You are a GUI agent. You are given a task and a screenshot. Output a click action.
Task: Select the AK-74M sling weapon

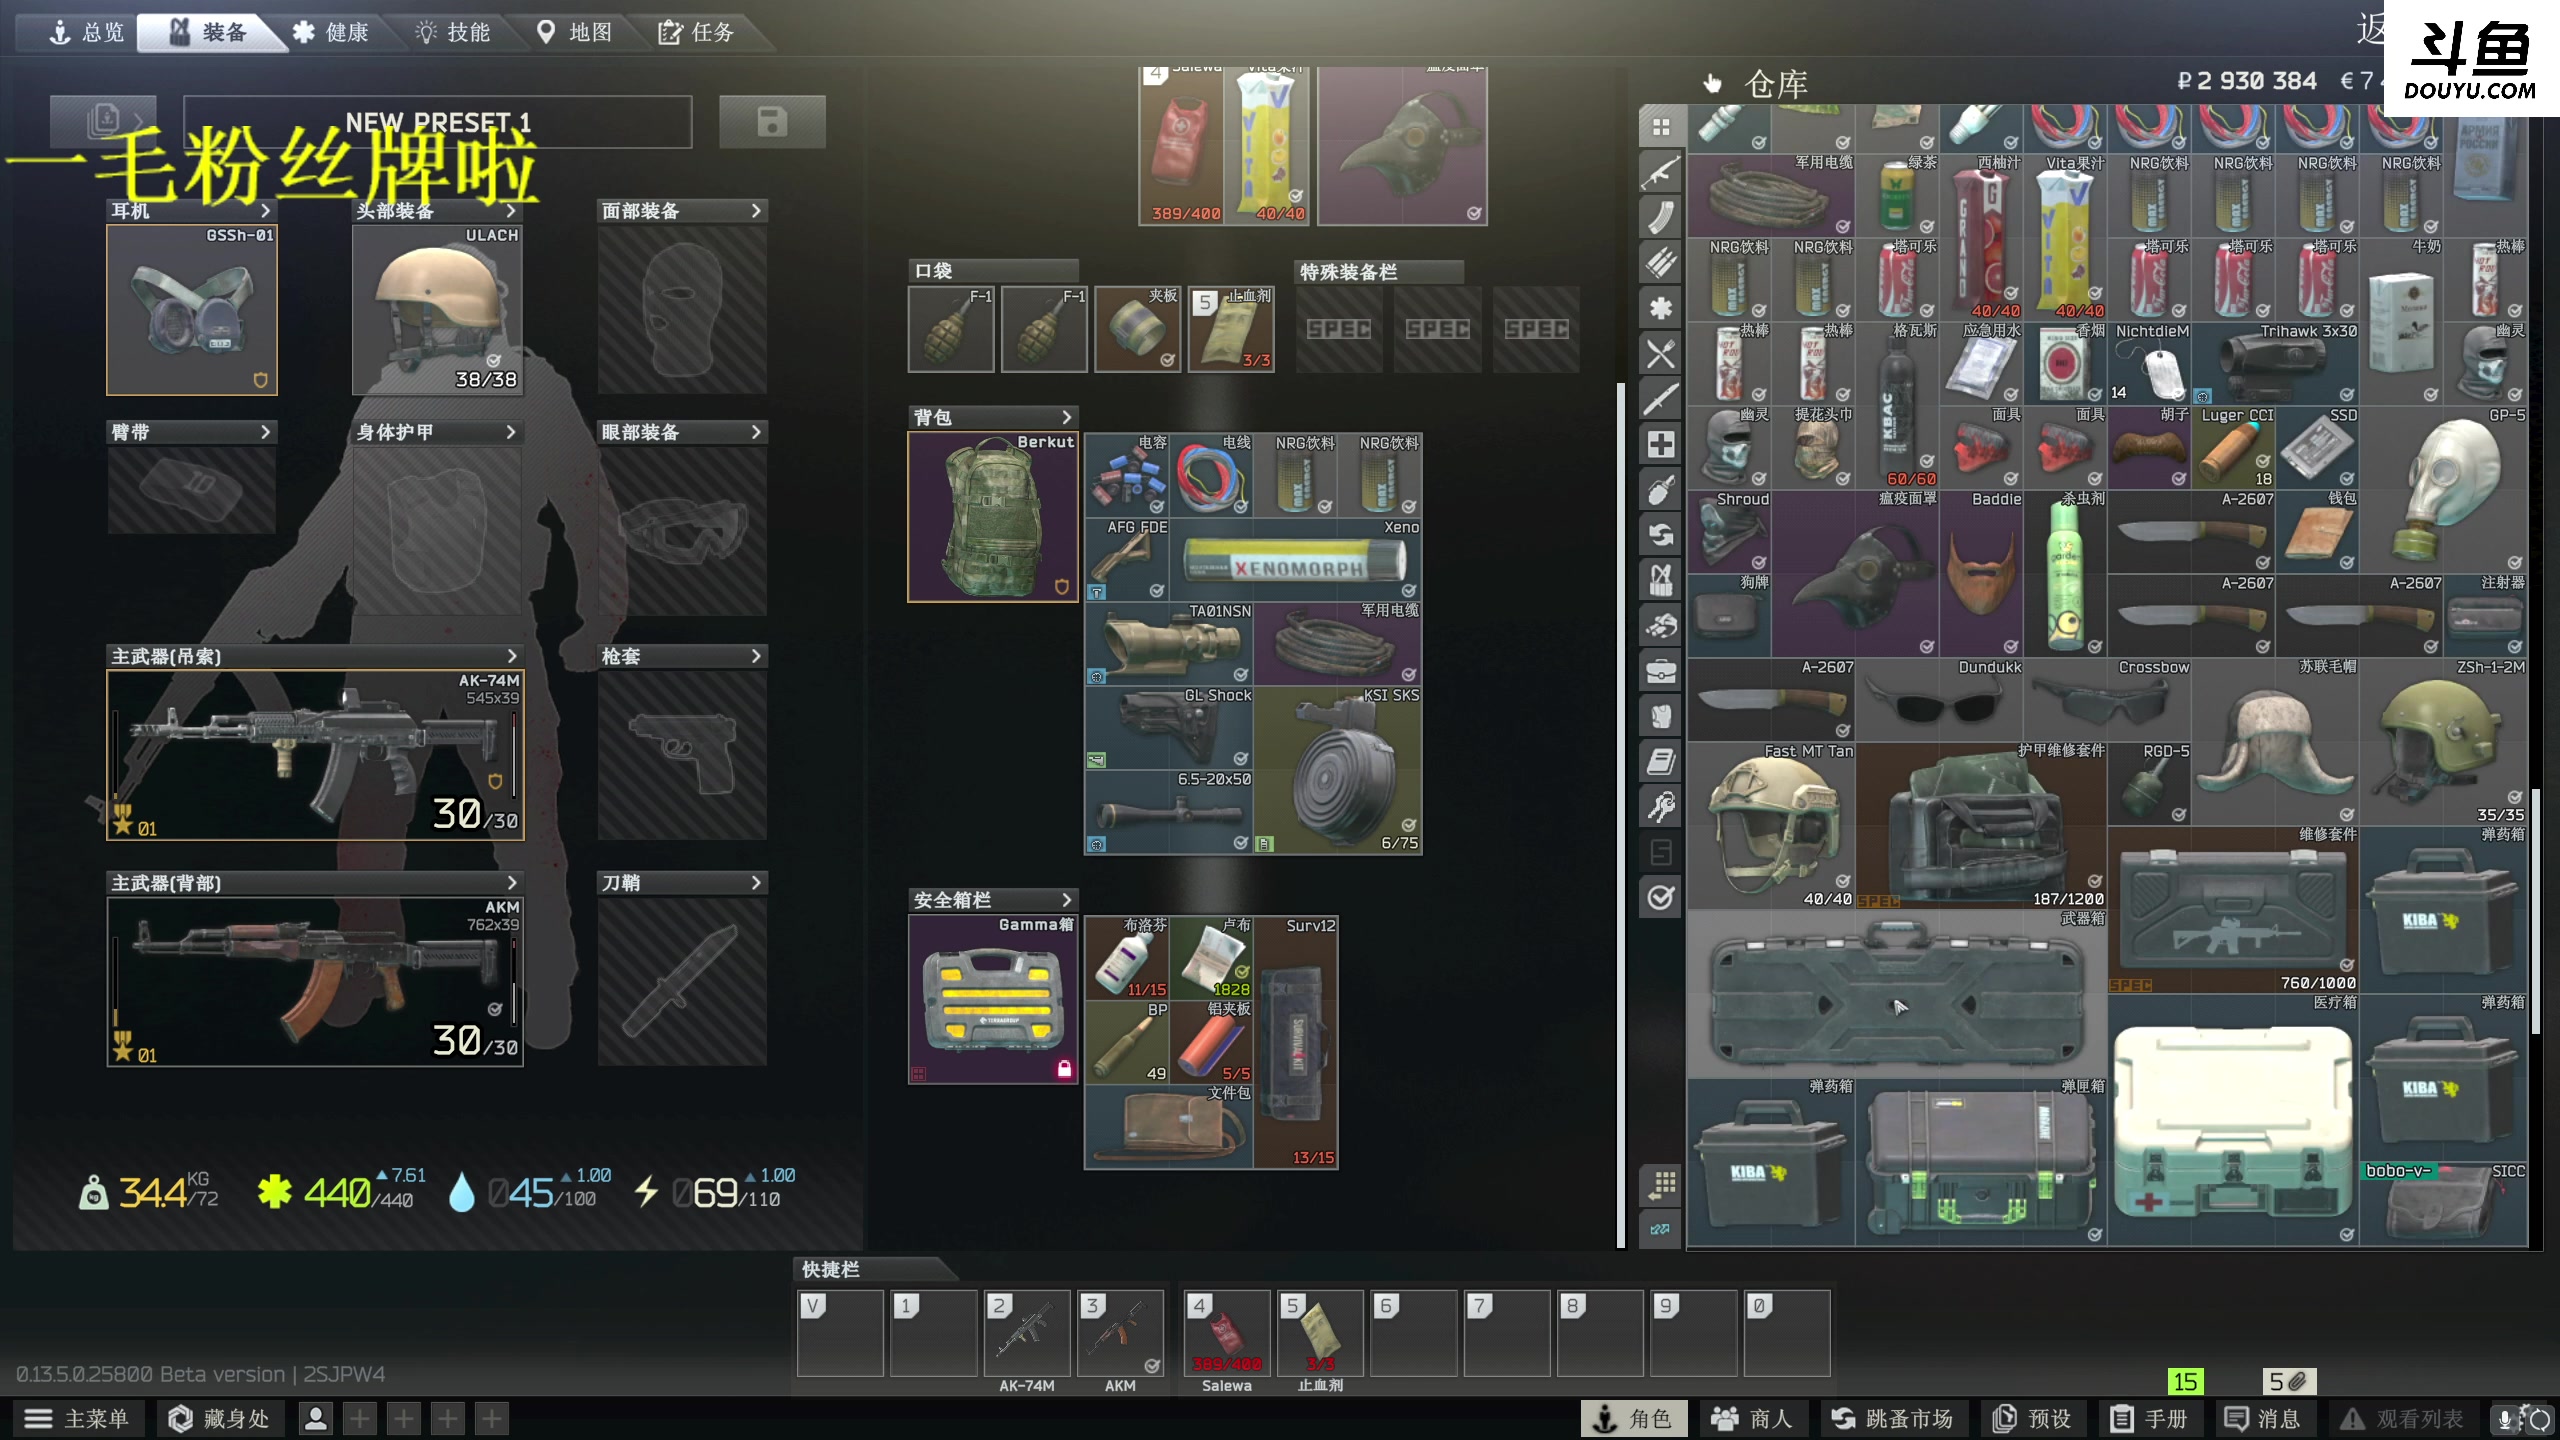pyautogui.click(x=315, y=755)
